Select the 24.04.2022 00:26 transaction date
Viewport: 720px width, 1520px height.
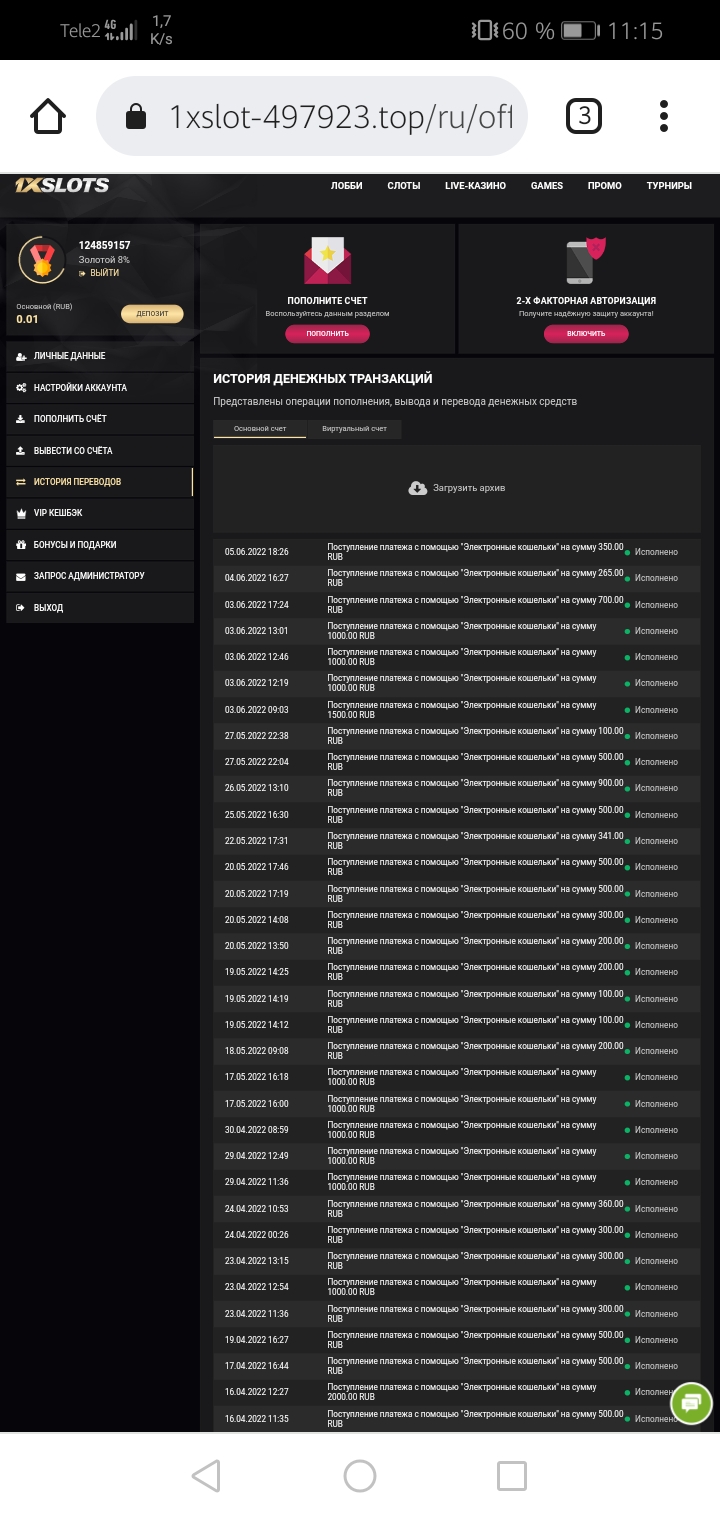pos(257,1235)
